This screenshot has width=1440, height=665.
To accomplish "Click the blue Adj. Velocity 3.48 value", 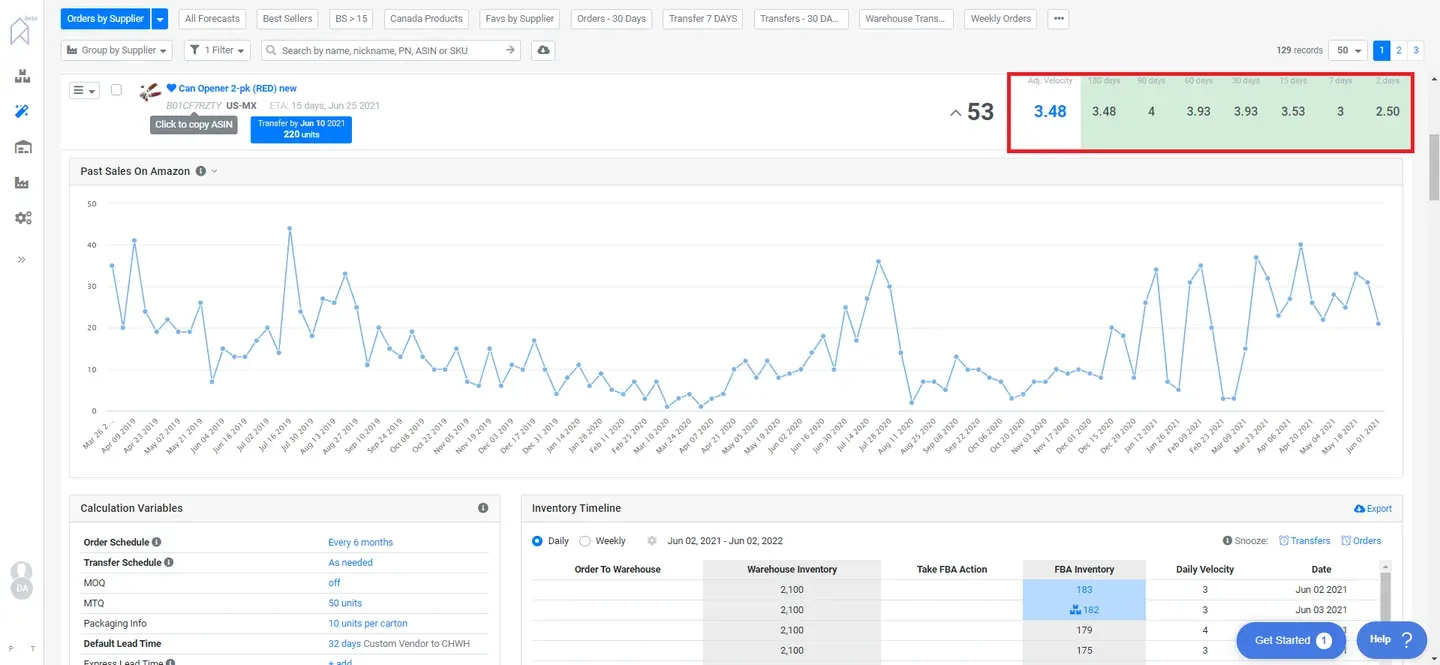I will click(x=1050, y=111).
